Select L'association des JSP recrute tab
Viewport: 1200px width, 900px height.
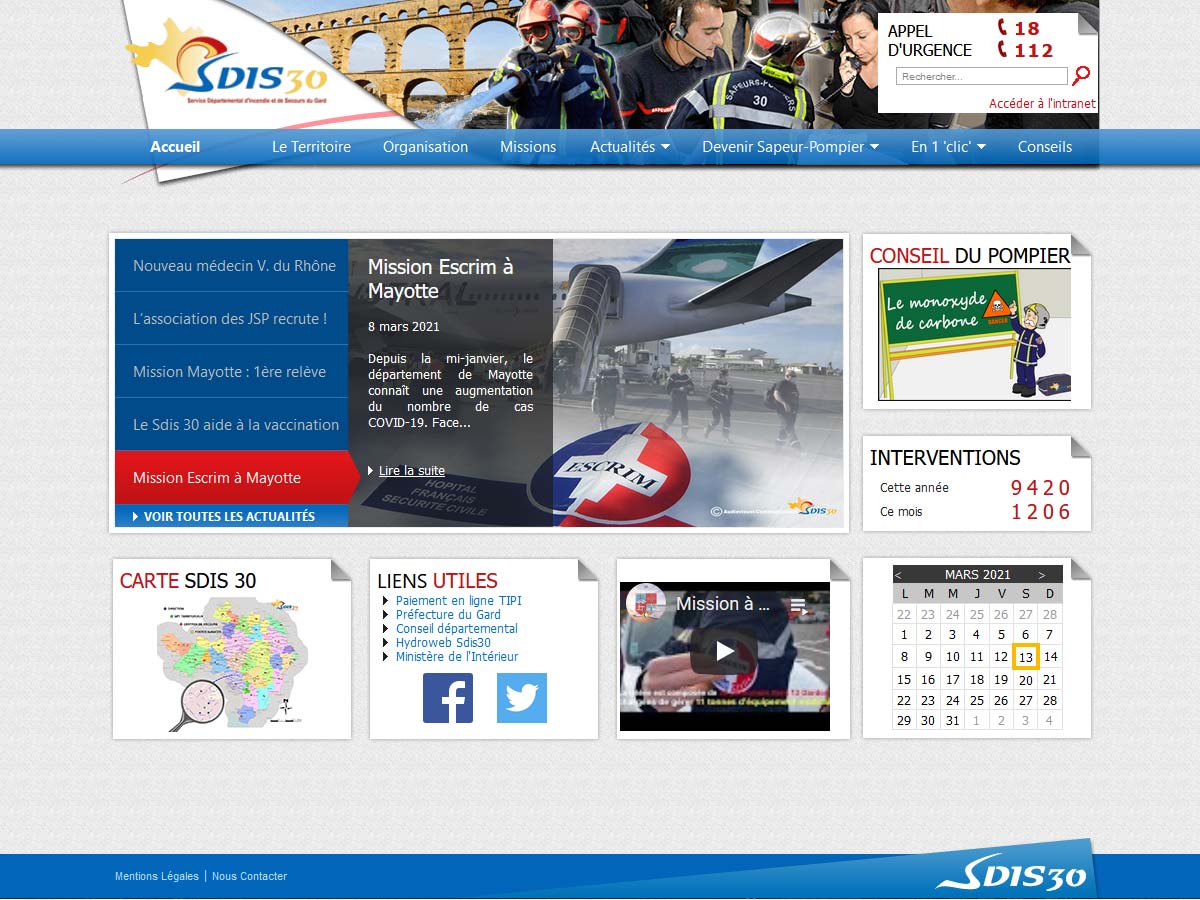231,318
